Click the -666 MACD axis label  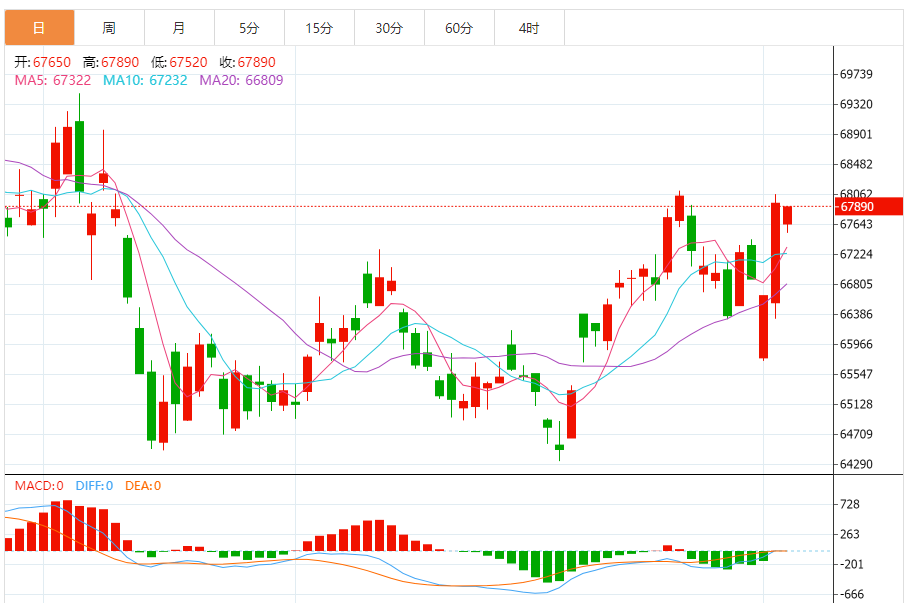(852, 594)
